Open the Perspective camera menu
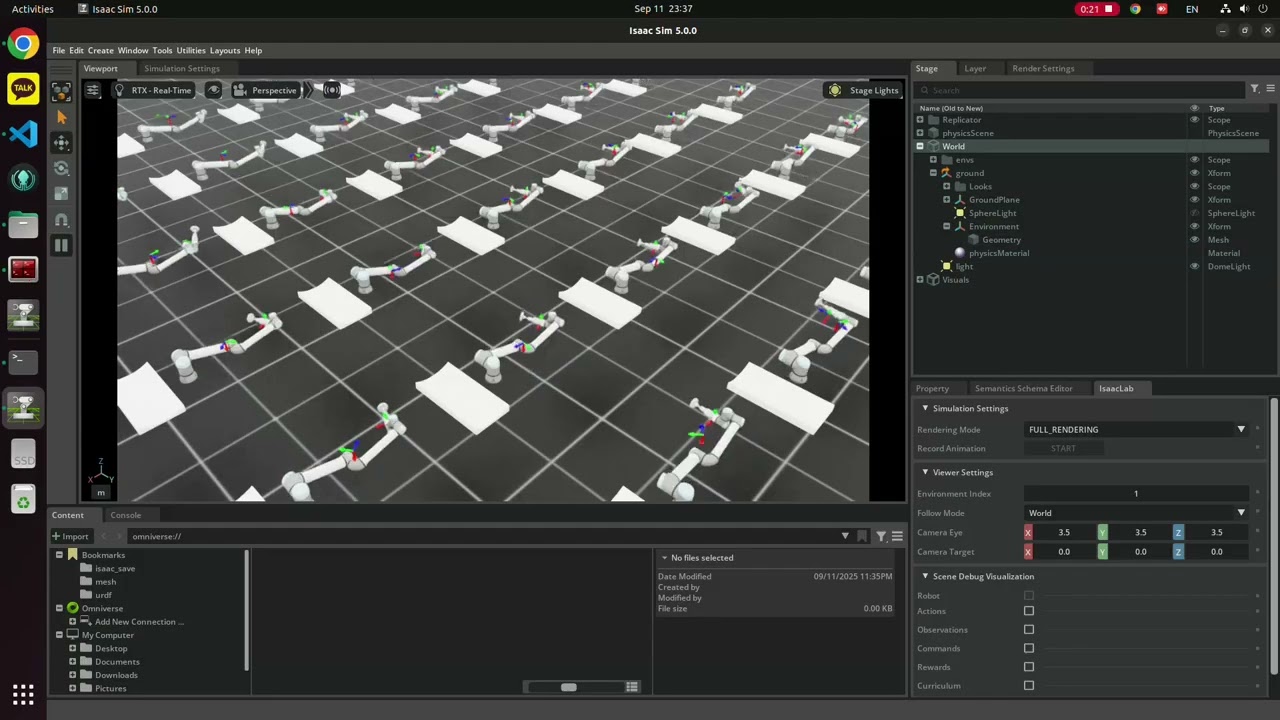 point(266,90)
